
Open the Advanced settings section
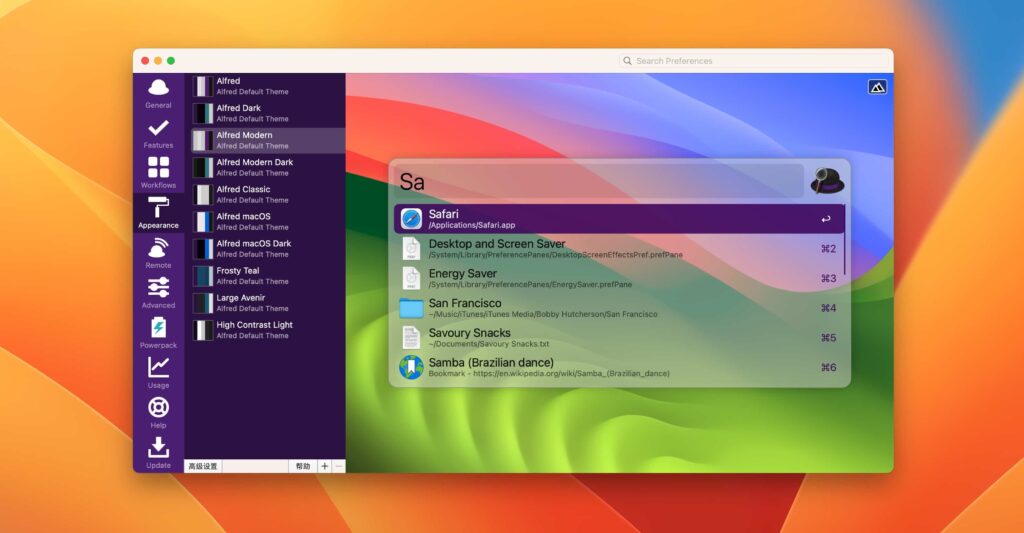[x=158, y=292]
